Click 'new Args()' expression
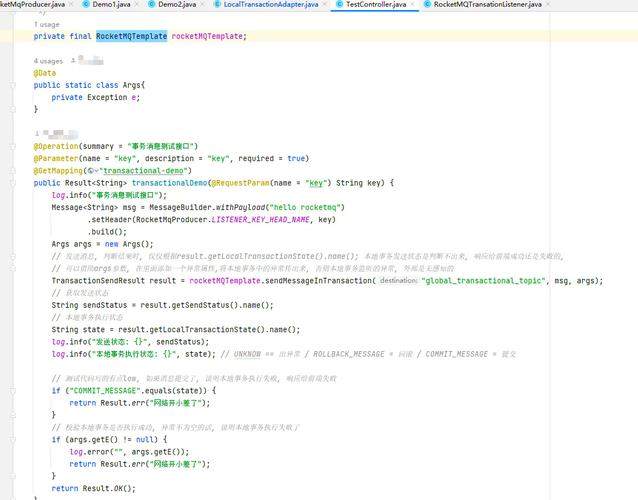The image size is (638, 500). pyautogui.click(x=127, y=244)
